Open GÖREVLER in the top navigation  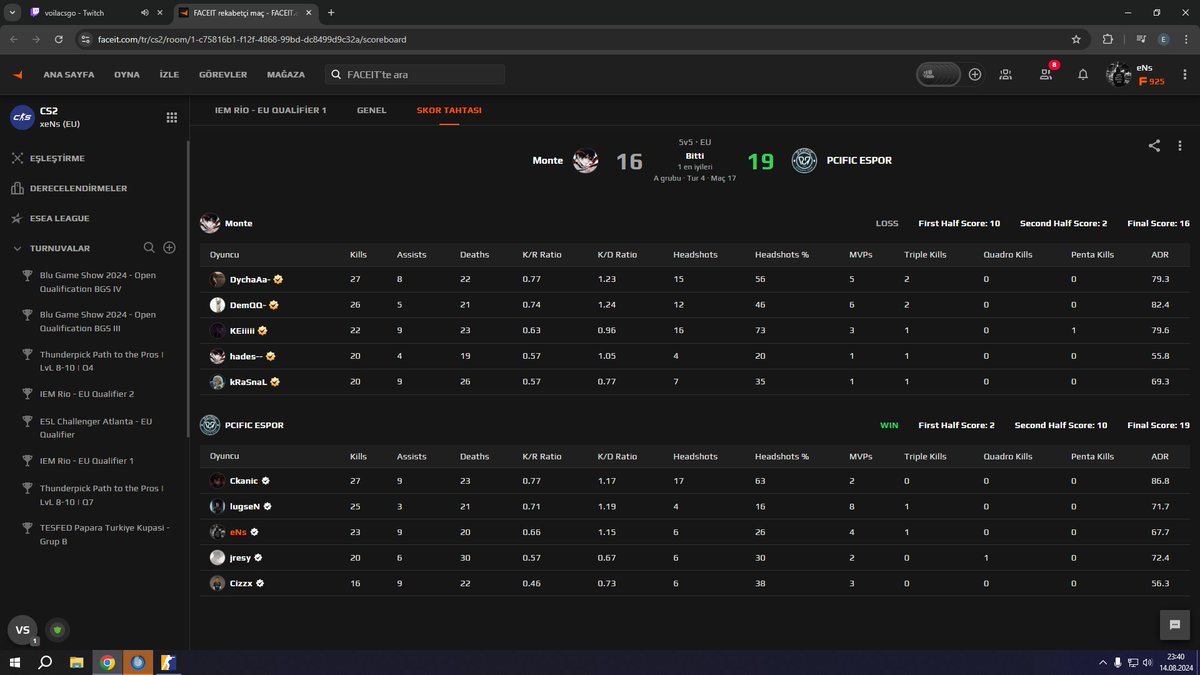pyautogui.click(x=223, y=74)
